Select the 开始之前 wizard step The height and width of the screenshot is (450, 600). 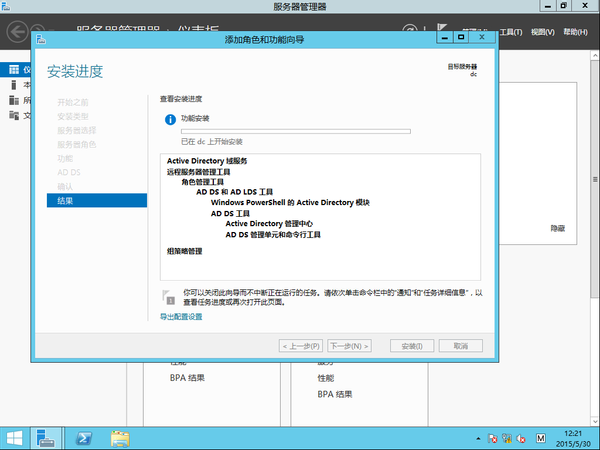point(73,102)
